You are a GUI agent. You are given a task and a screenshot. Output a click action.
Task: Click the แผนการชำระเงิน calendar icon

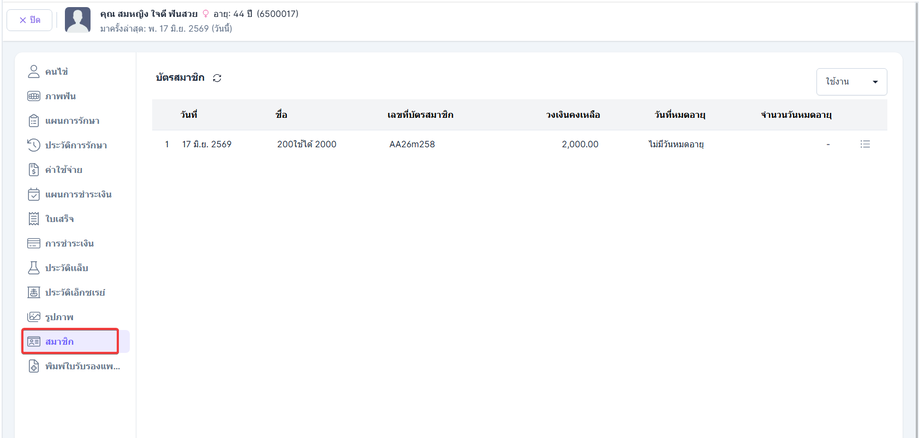[x=33, y=194]
